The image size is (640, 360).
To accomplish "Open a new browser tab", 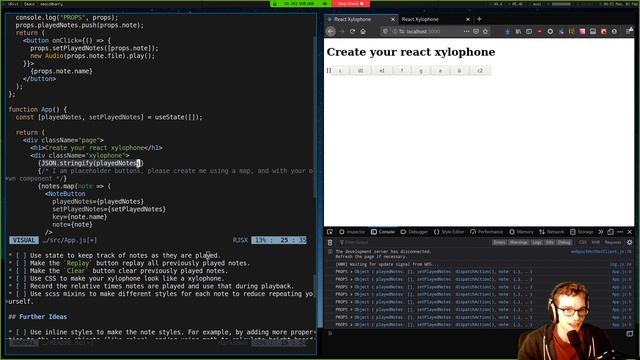I will pos(479,19).
